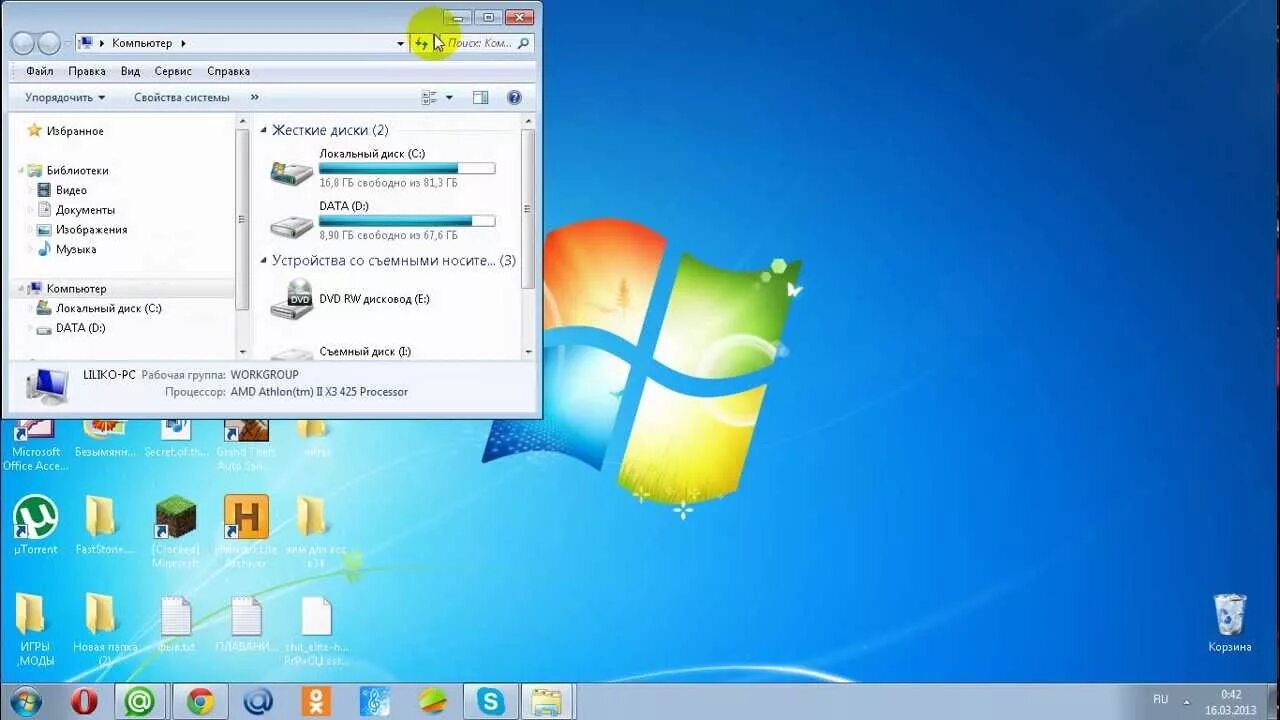This screenshot has height=720, width=1280.
Task: Open the view options dropdown arrow
Action: click(x=449, y=97)
